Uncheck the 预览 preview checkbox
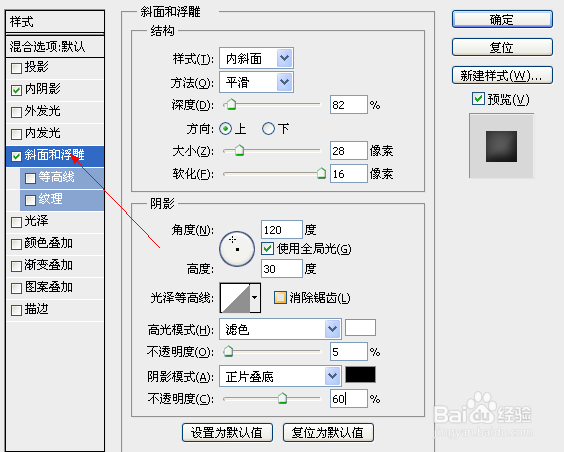Viewport: 564px width, 452px height. pyautogui.click(x=478, y=99)
